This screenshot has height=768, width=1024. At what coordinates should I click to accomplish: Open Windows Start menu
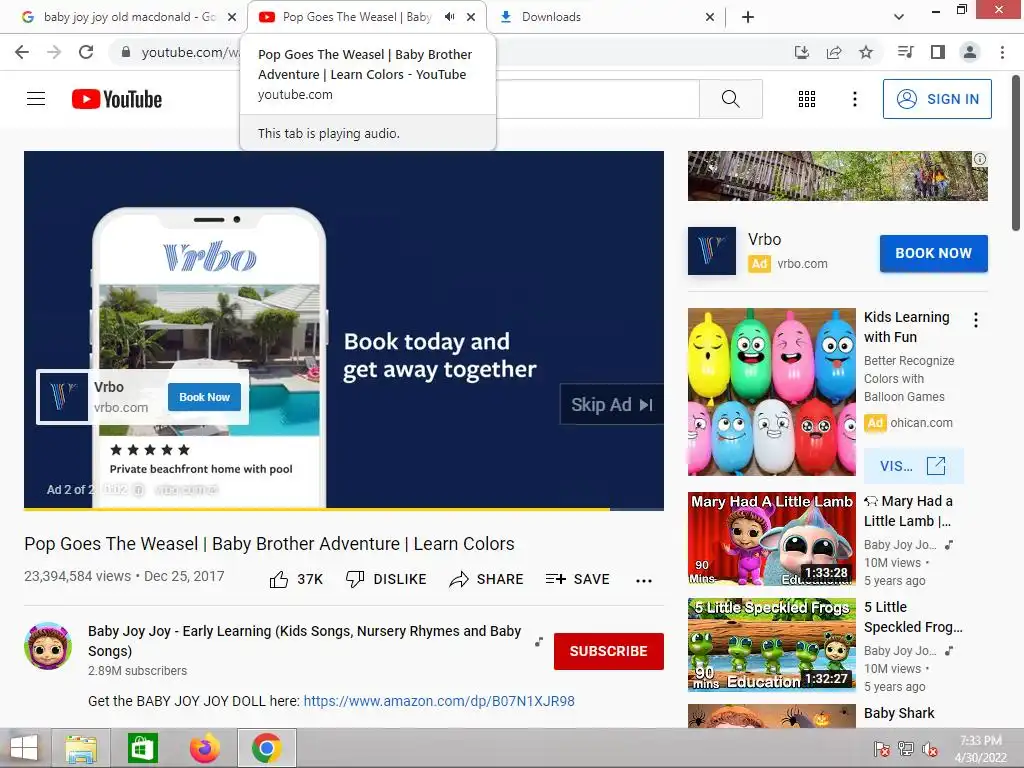24,748
